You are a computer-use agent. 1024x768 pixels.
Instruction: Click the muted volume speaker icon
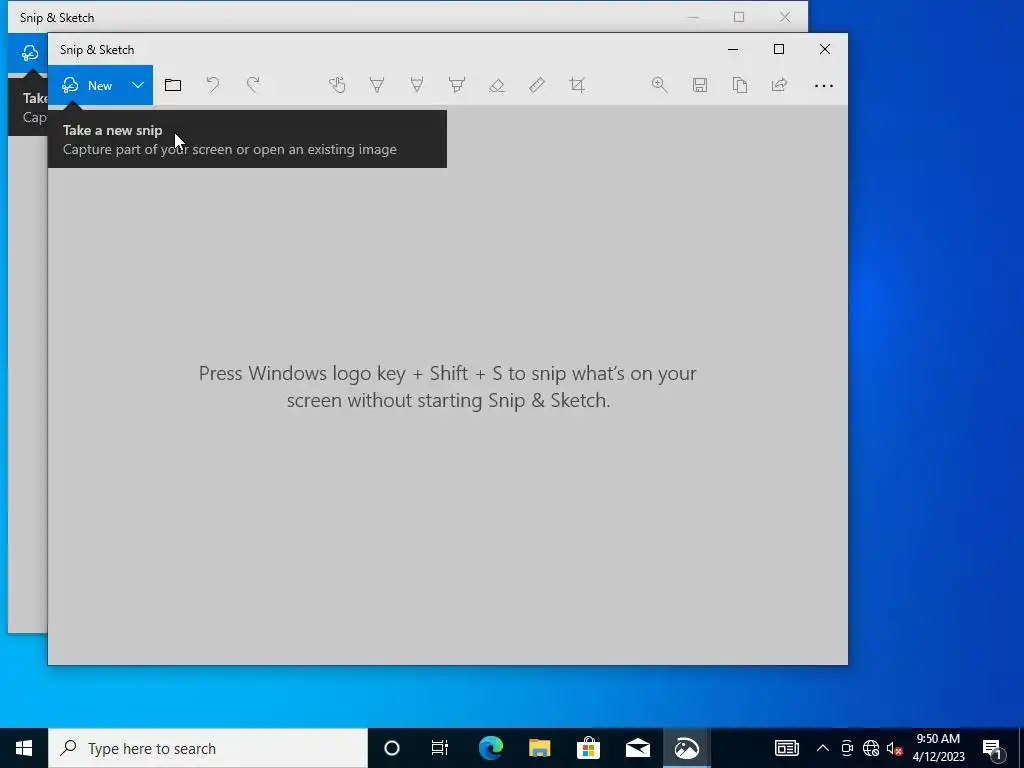[894, 748]
